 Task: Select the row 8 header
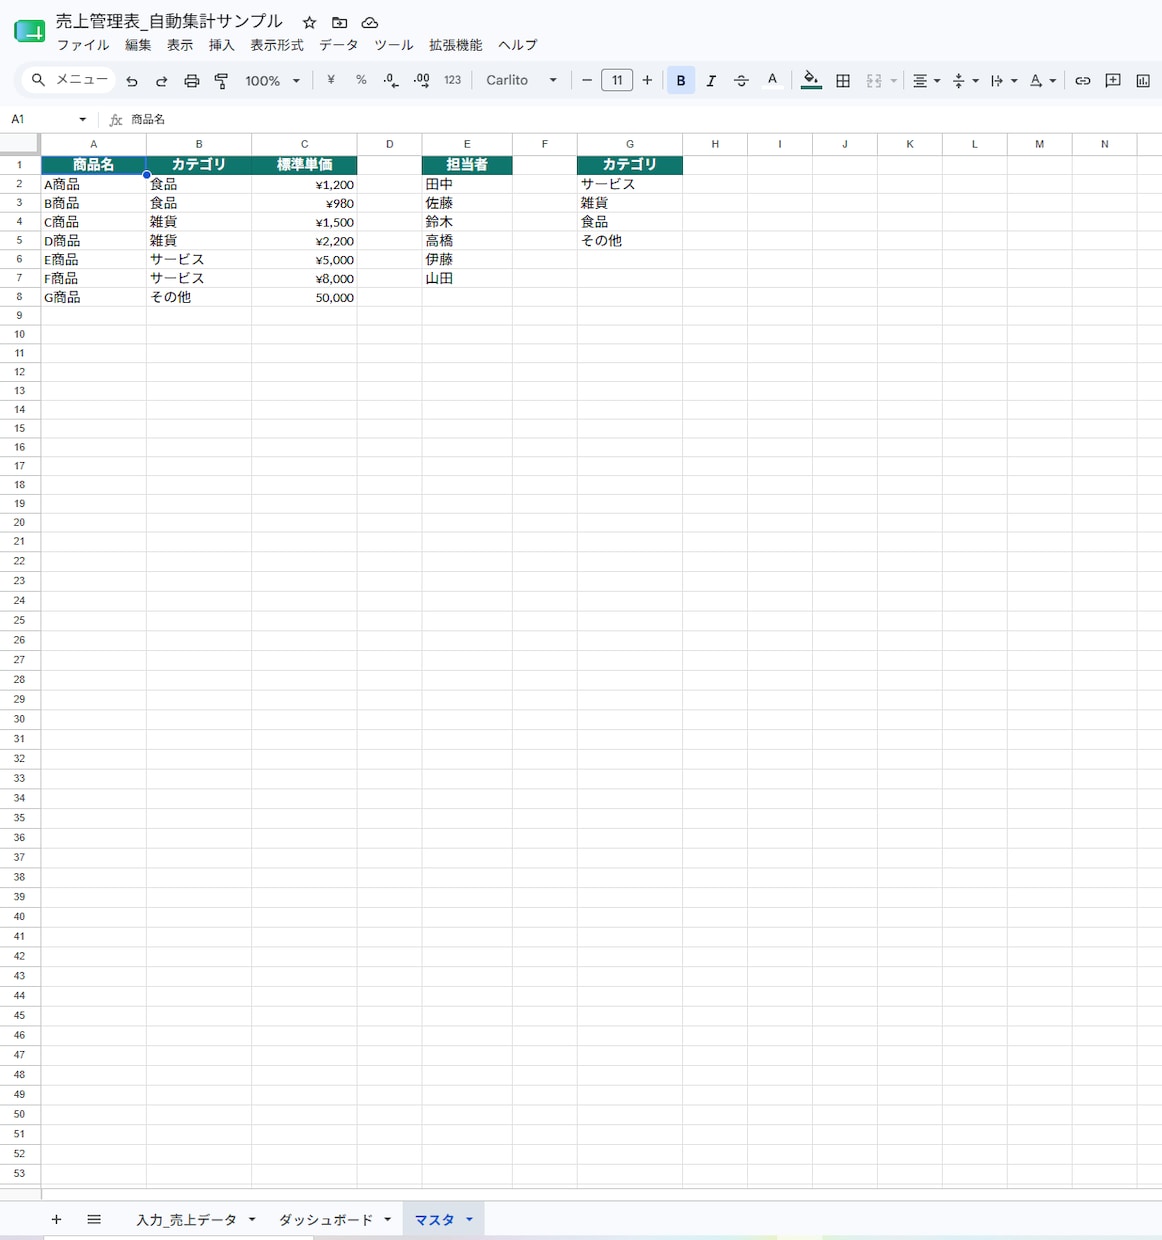click(19, 297)
